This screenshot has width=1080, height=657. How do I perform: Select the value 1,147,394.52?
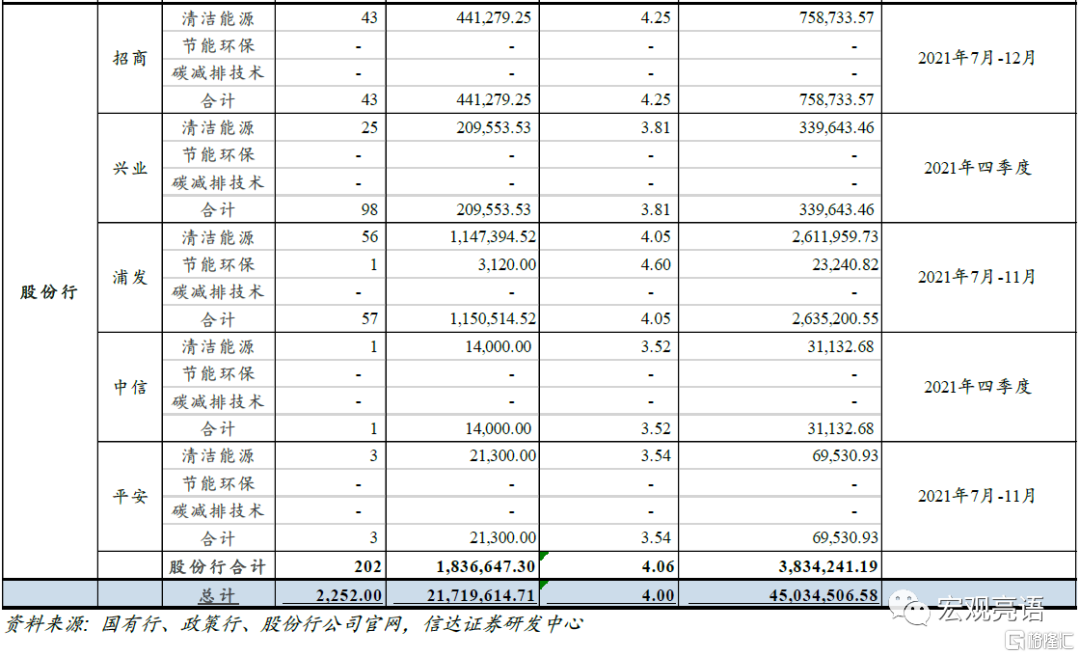(492, 237)
